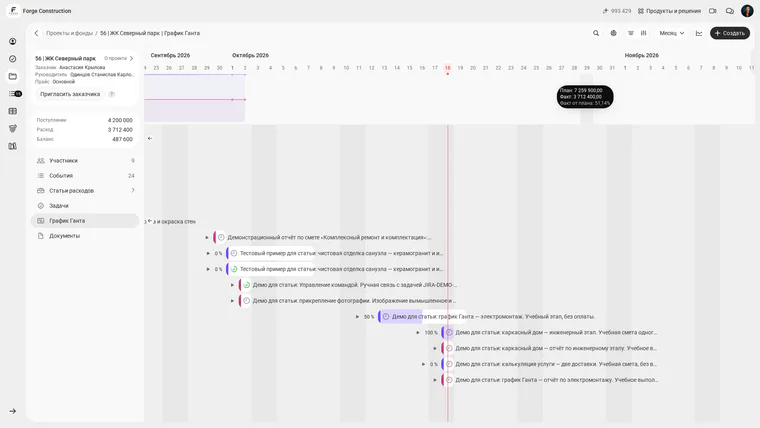This screenshot has height=428, width=760.
Task: Click customer name Анастасия Крылова
Action: pos(82,67)
